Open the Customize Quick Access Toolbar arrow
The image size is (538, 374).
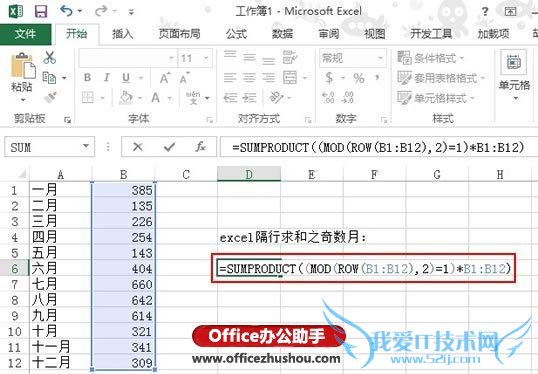pyautogui.click(x=131, y=12)
